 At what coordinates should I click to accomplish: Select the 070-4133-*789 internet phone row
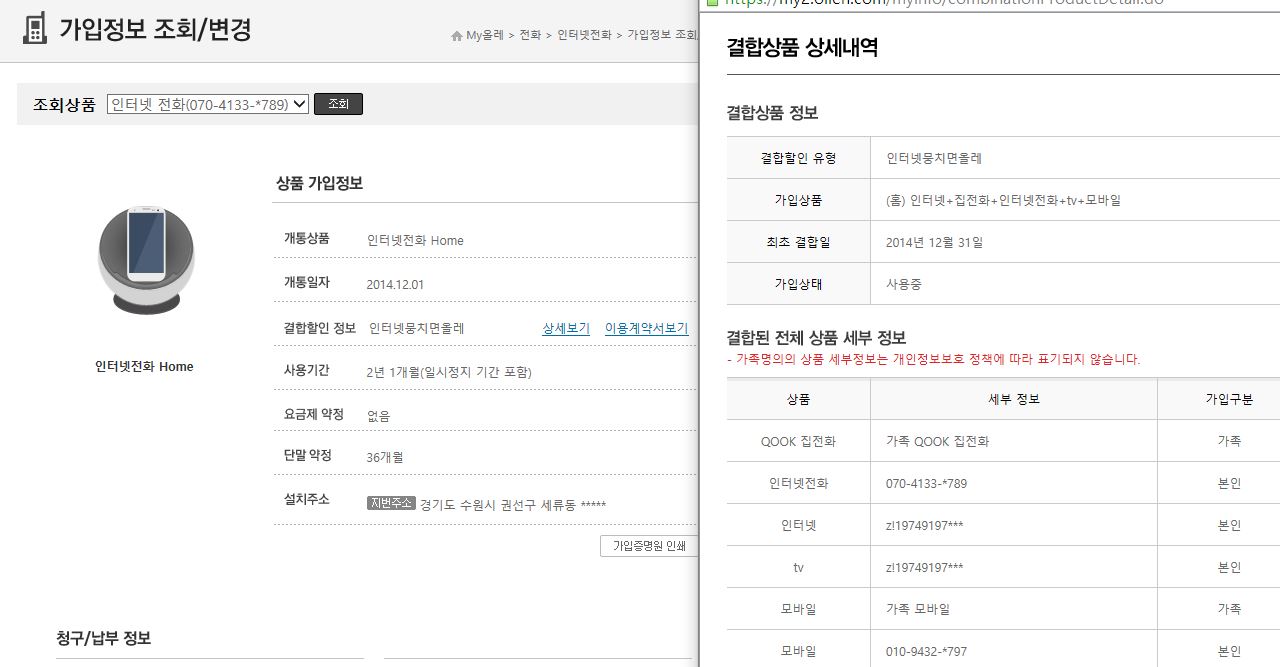point(926,483)
